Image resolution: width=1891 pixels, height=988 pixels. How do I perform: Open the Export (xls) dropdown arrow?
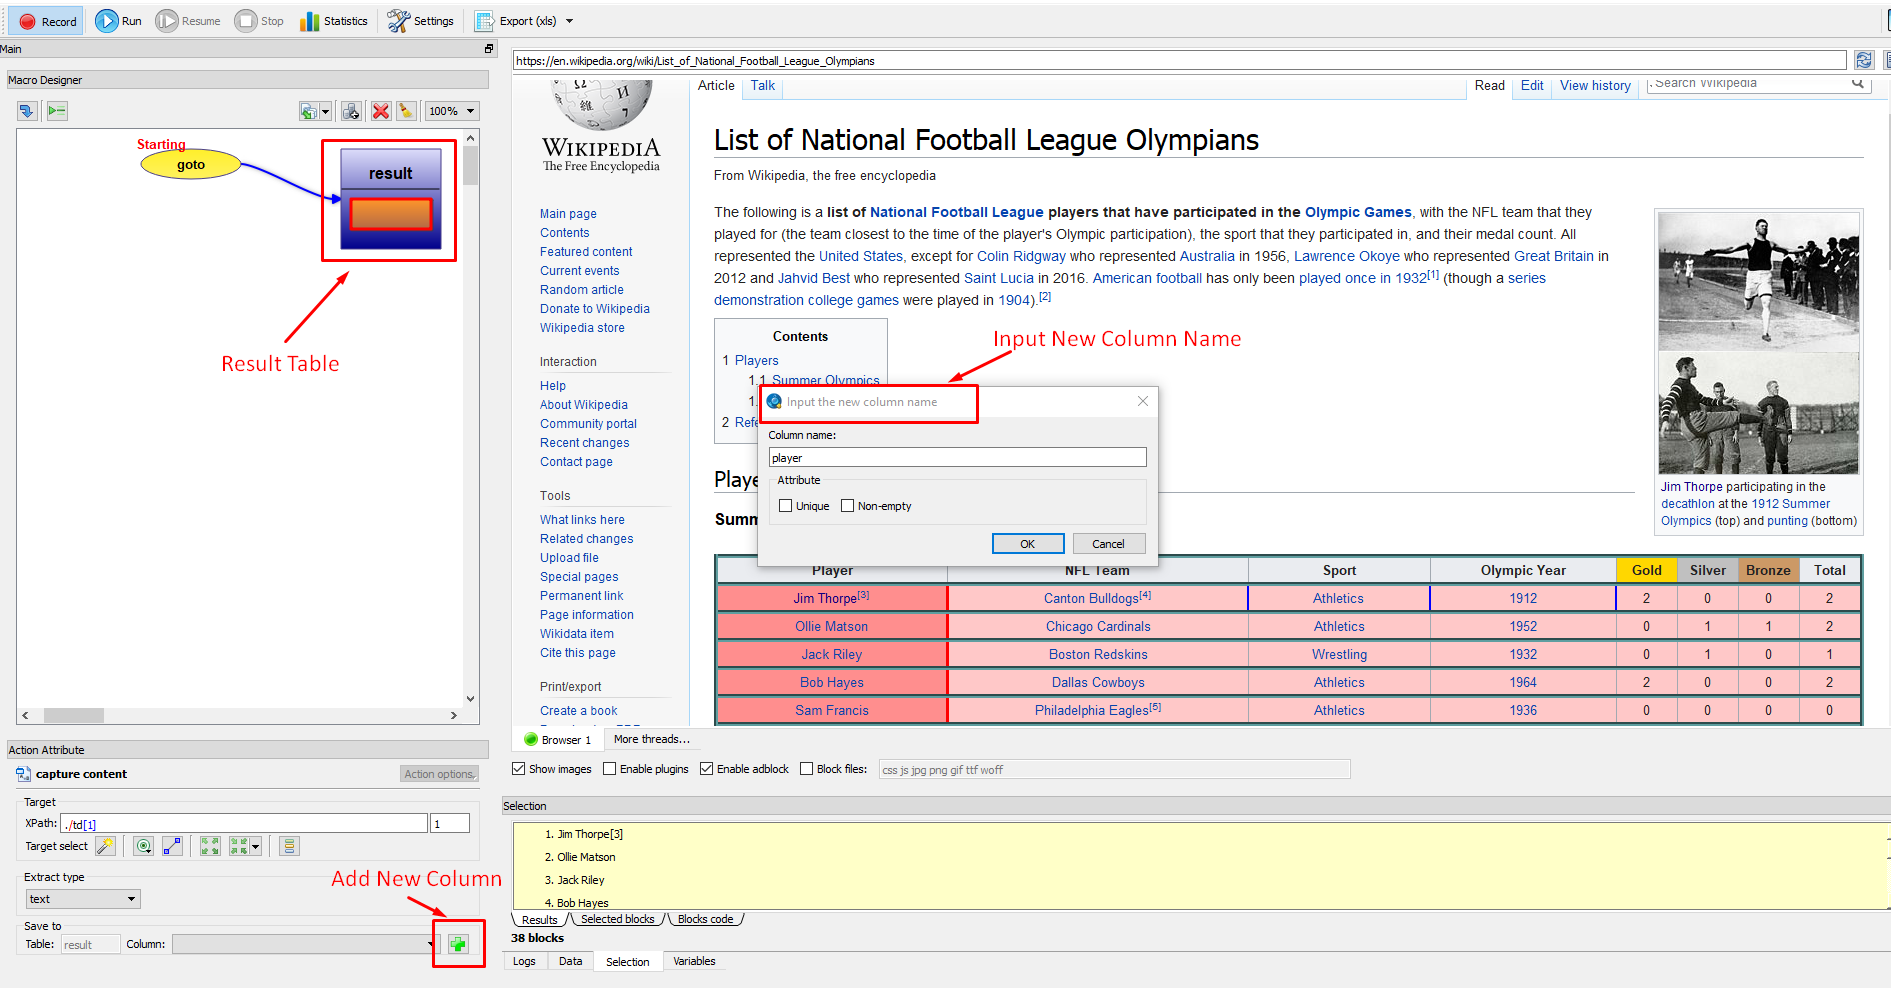[570, 21]
